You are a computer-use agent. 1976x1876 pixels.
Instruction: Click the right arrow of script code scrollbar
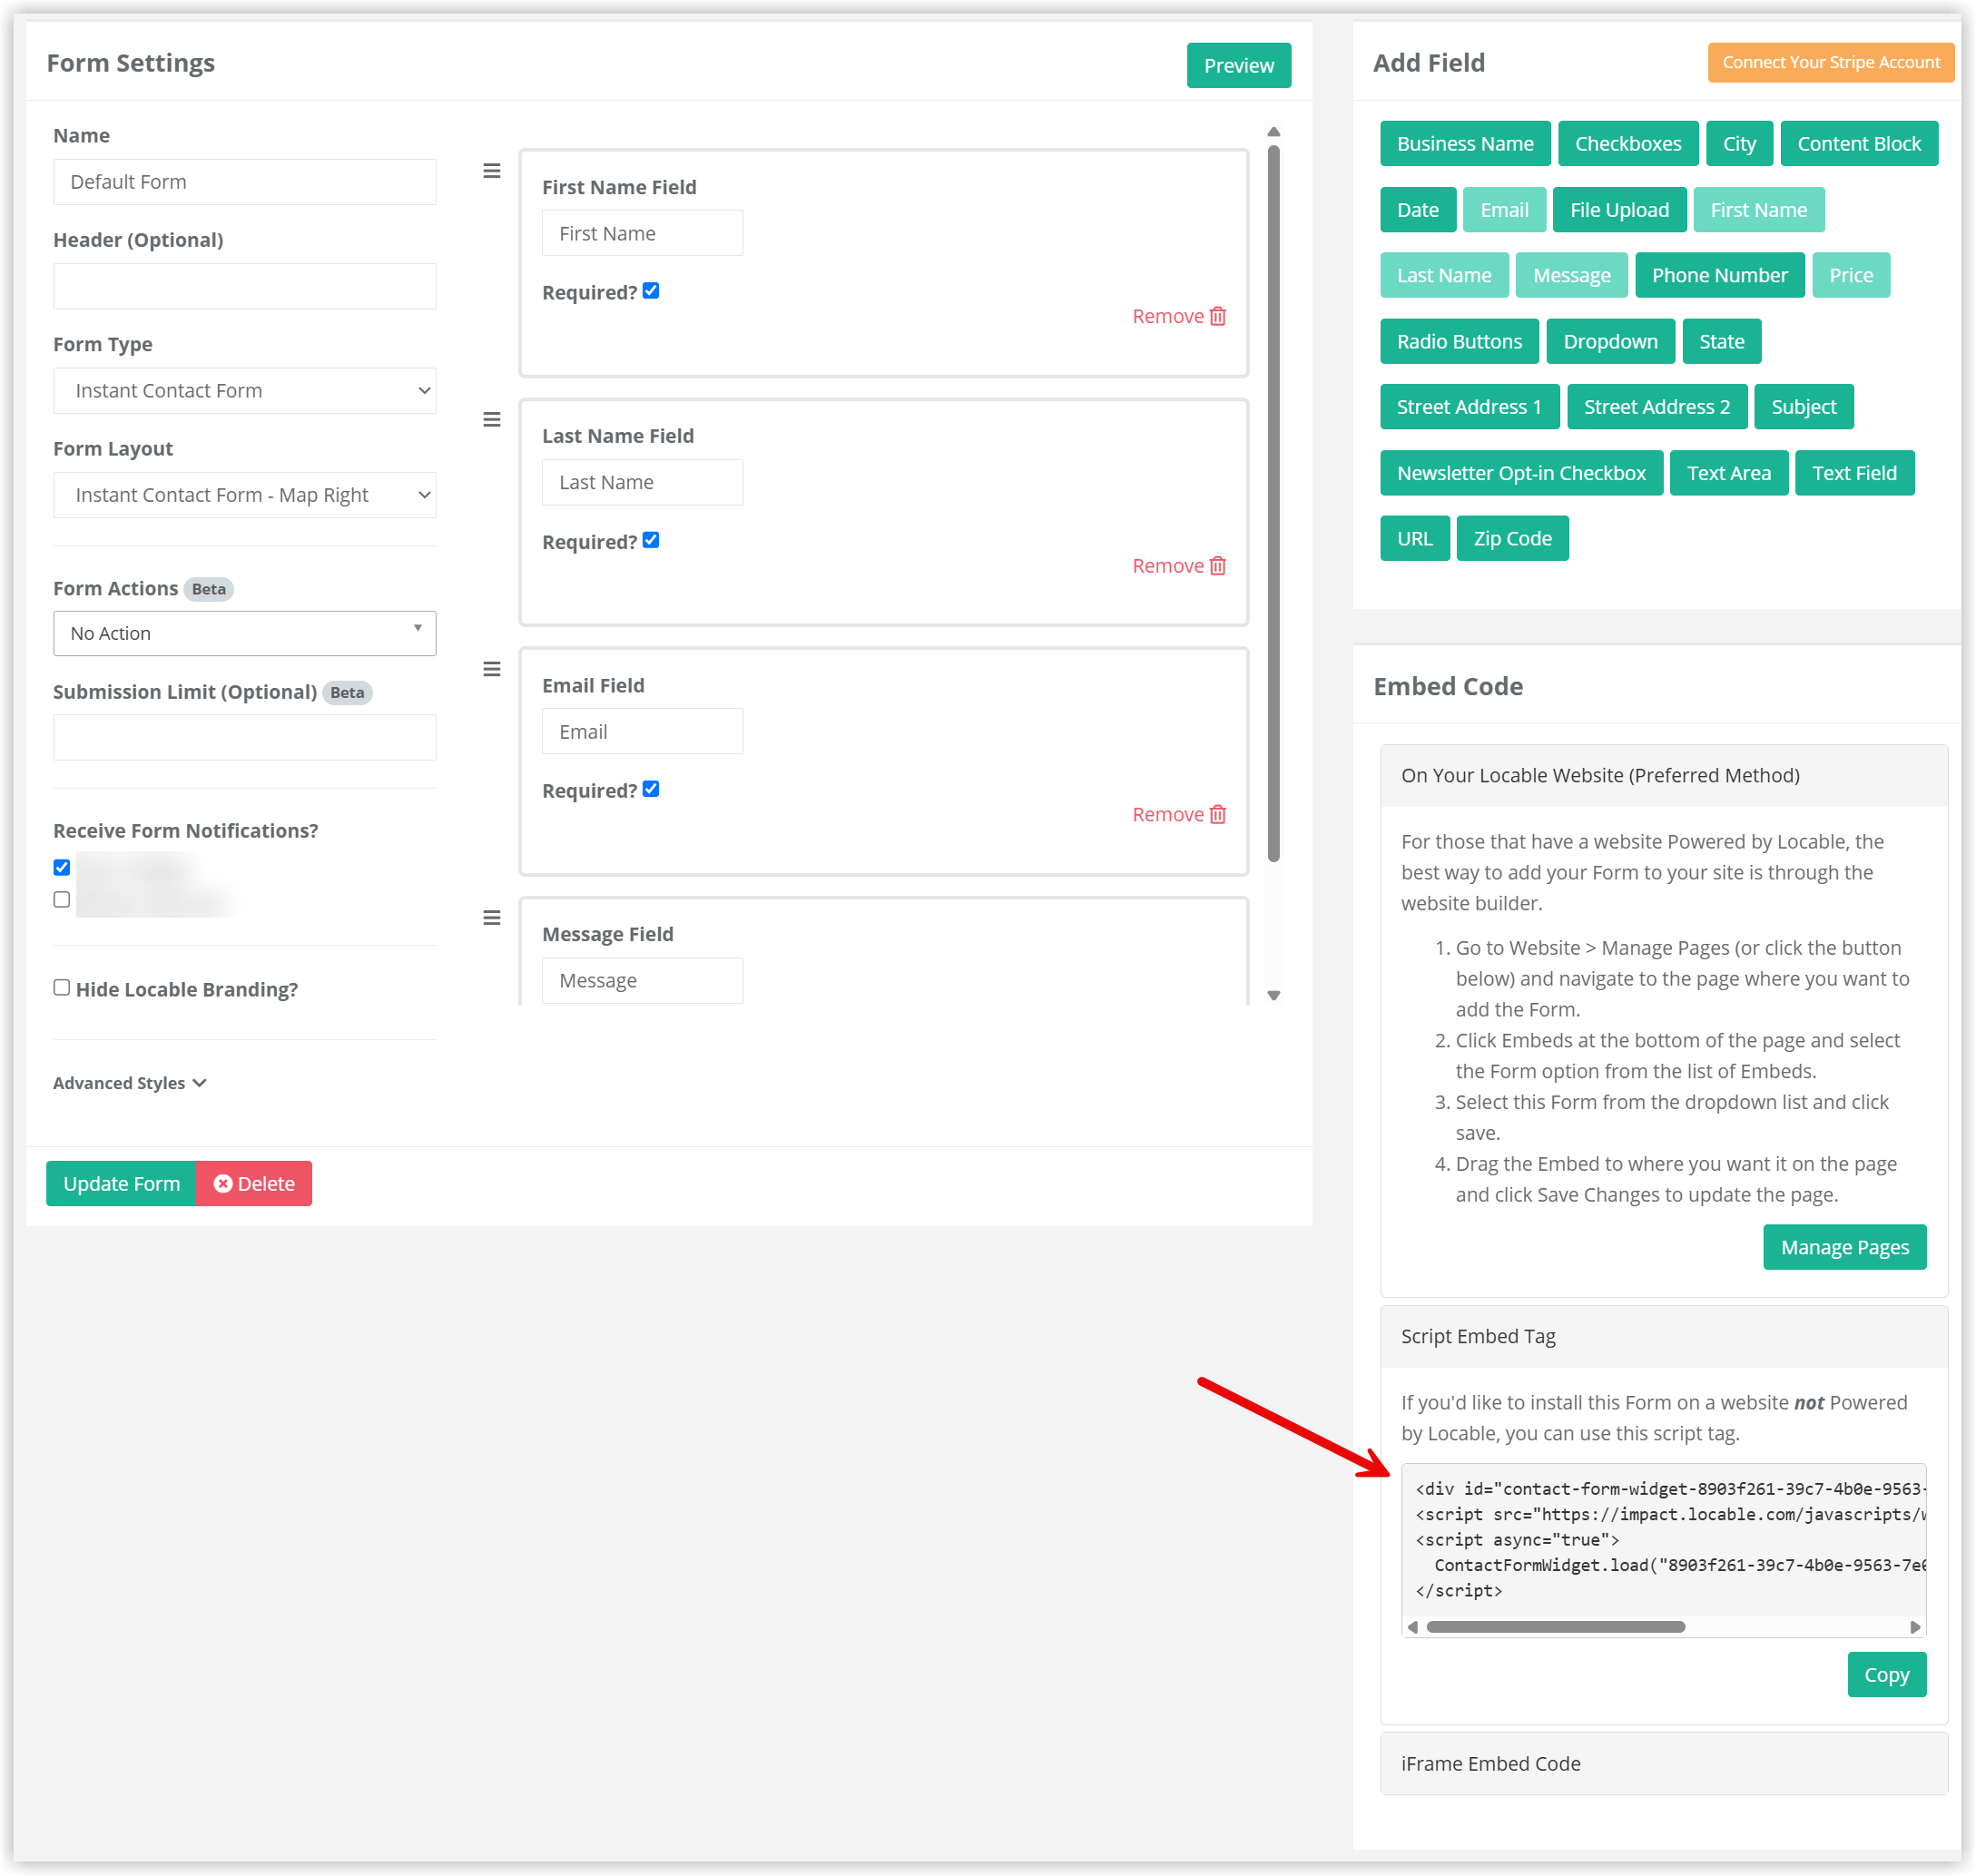point(1915,1628)
